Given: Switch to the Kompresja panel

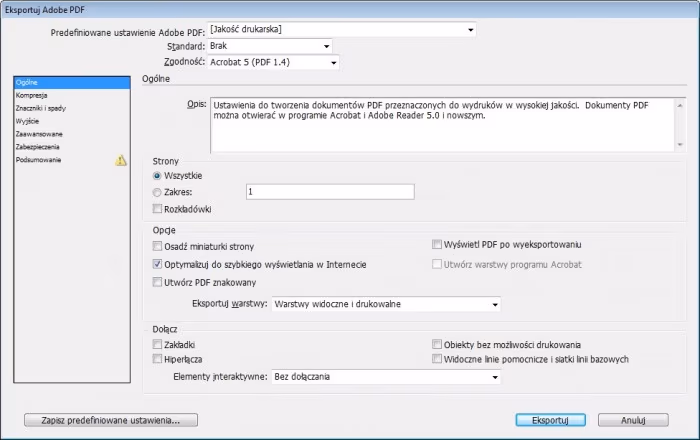Looking at the screenshot, I should 72,95.
